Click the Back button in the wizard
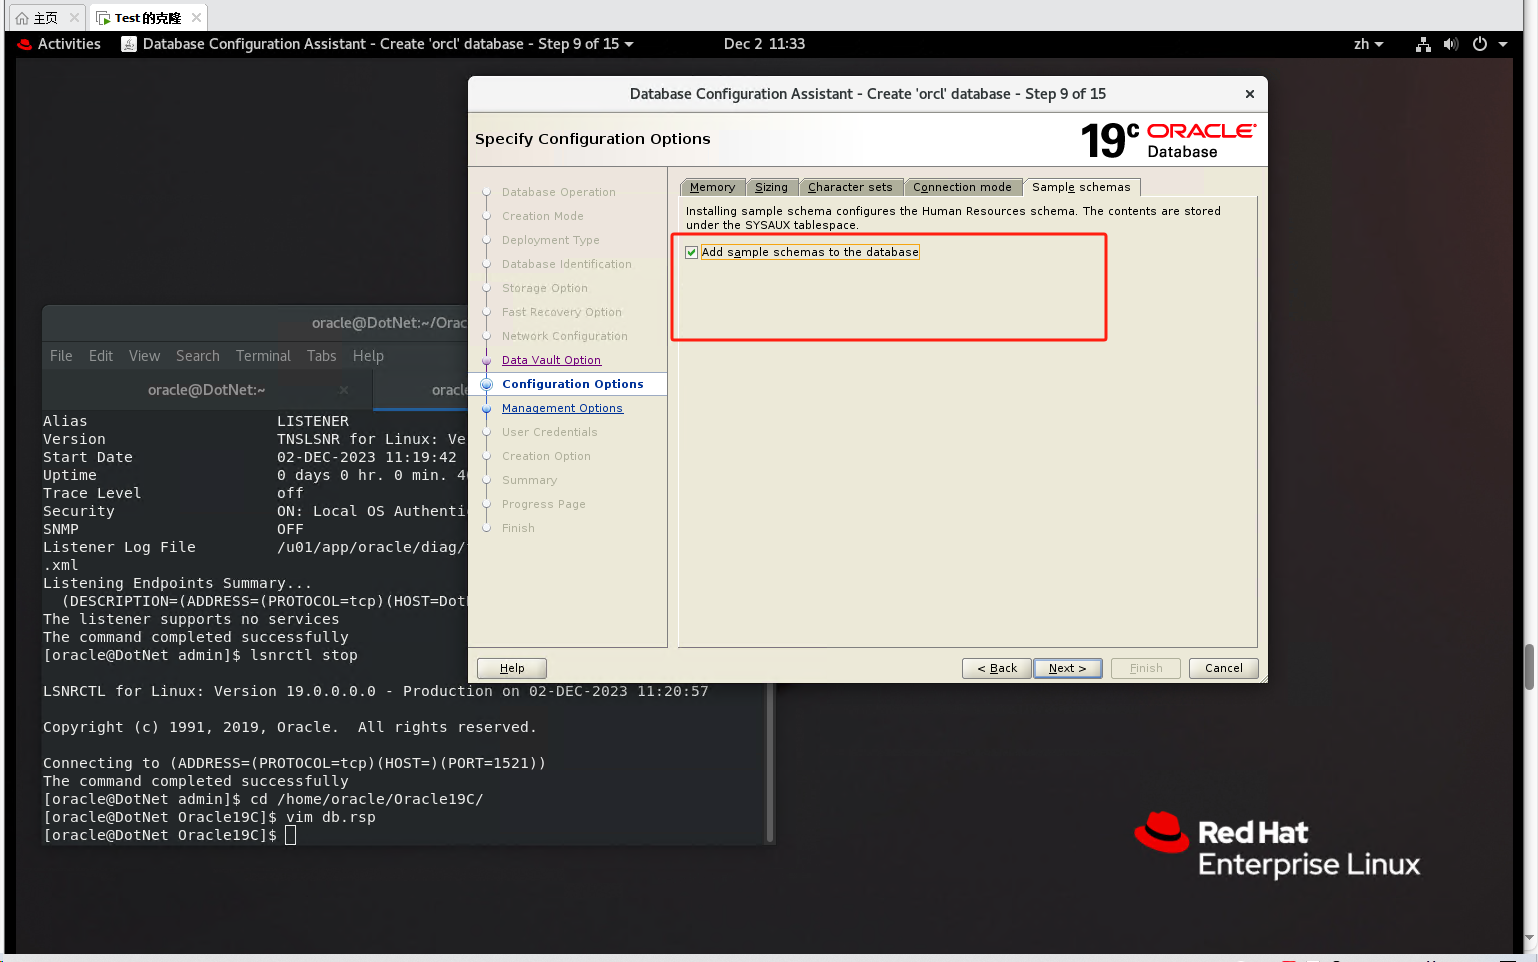Viewport: 1538px width, 962px height. pyautogui.click(x=997, y=668)
